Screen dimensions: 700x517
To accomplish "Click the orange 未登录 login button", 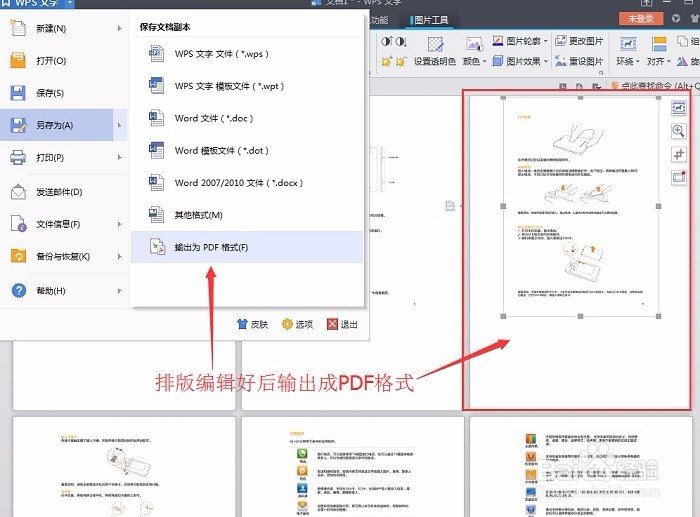I will pos(641,18).
